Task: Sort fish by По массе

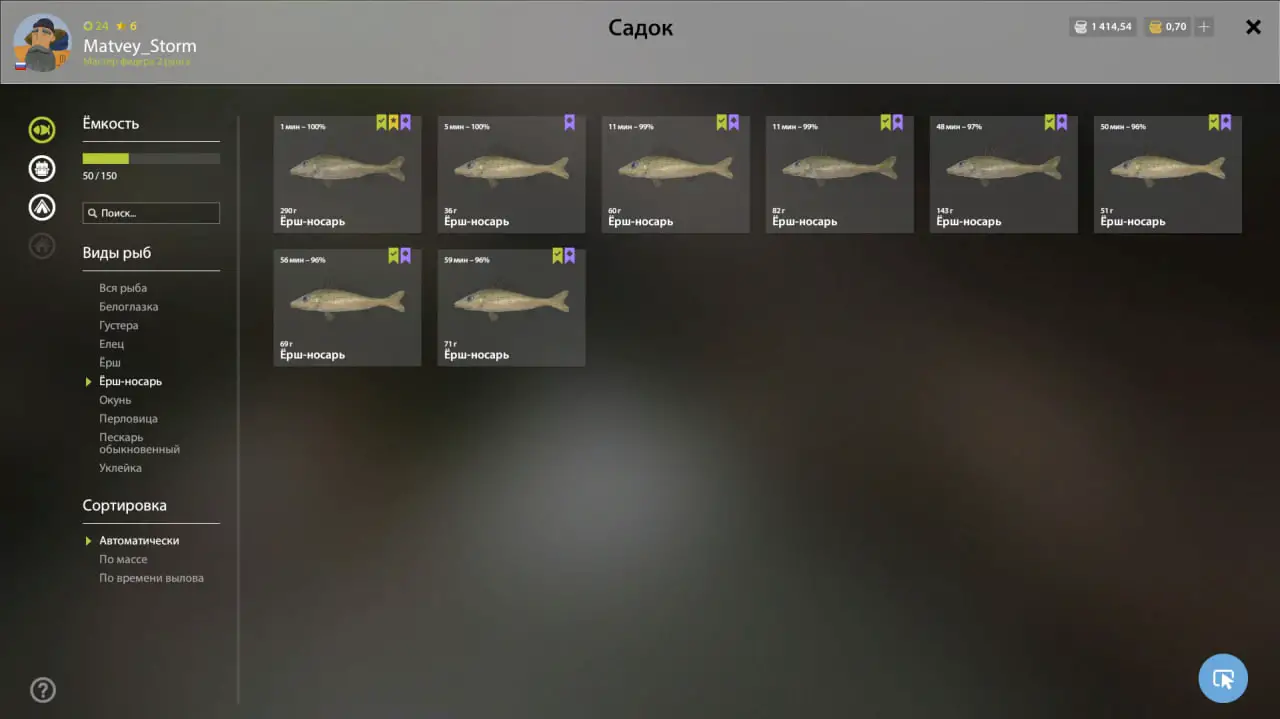Action: [123, 560]
